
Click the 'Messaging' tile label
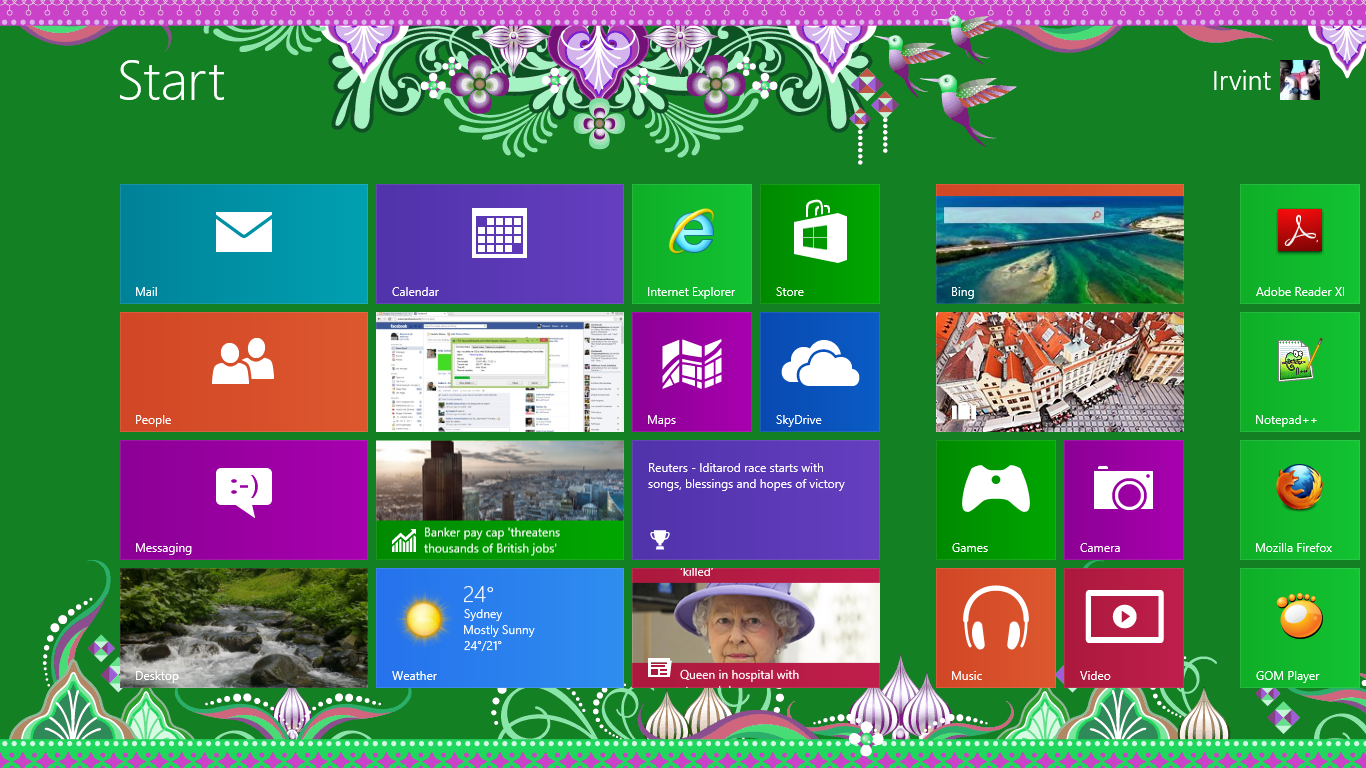[163, 548]
